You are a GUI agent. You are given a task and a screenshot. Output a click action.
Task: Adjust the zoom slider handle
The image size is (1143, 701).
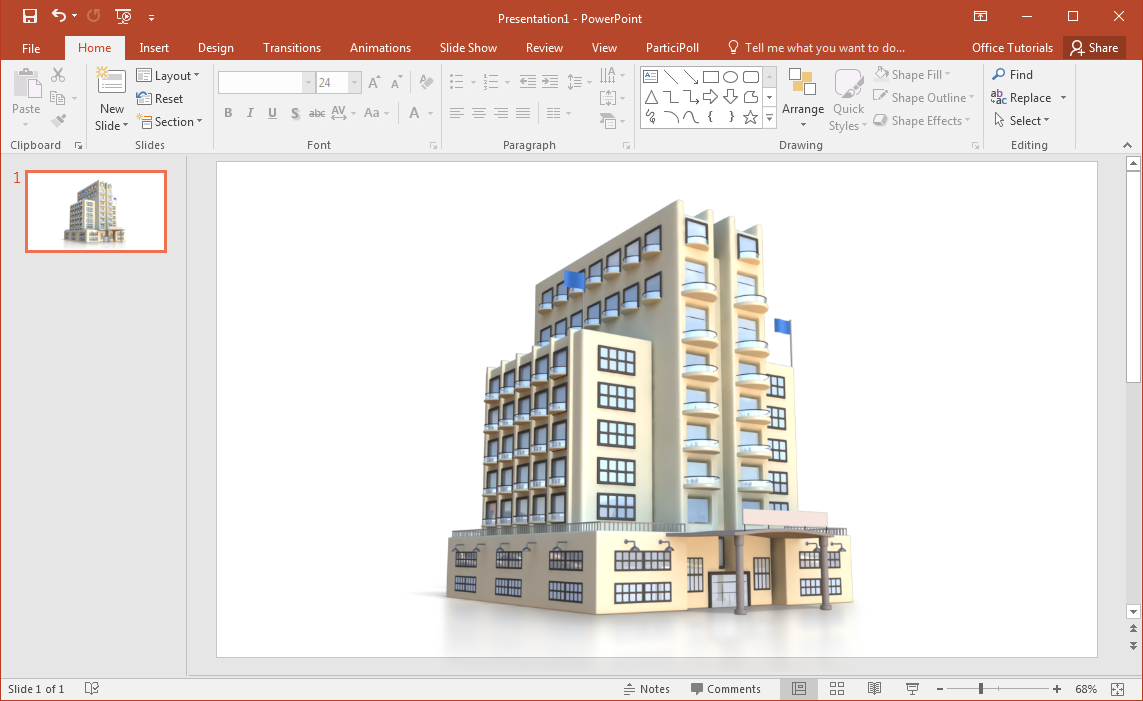tap(981, 689)
